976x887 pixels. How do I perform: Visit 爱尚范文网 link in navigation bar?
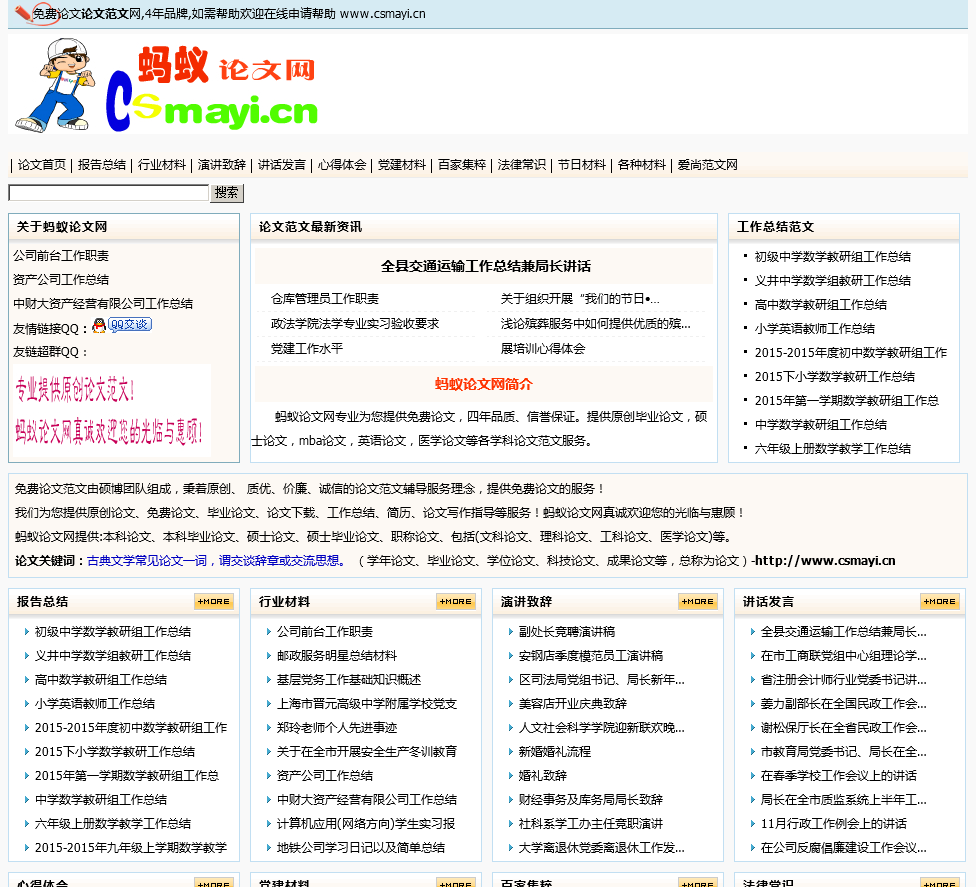(708, 165)
